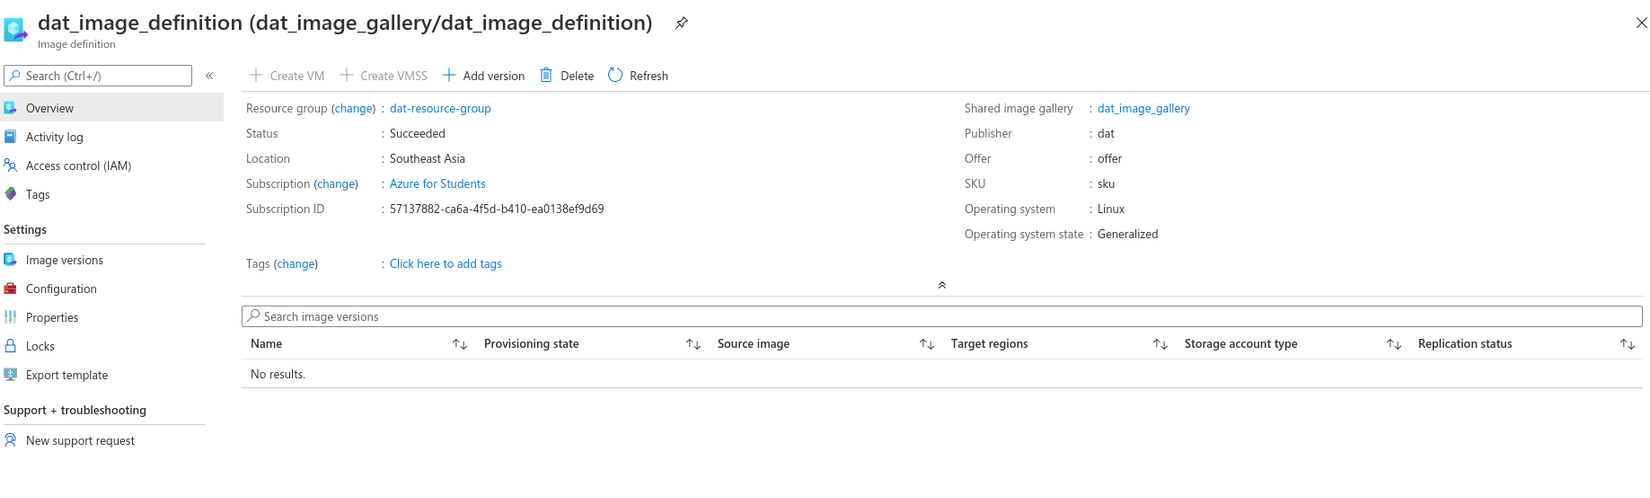Click the Refresh icon in toolbar

615,75
